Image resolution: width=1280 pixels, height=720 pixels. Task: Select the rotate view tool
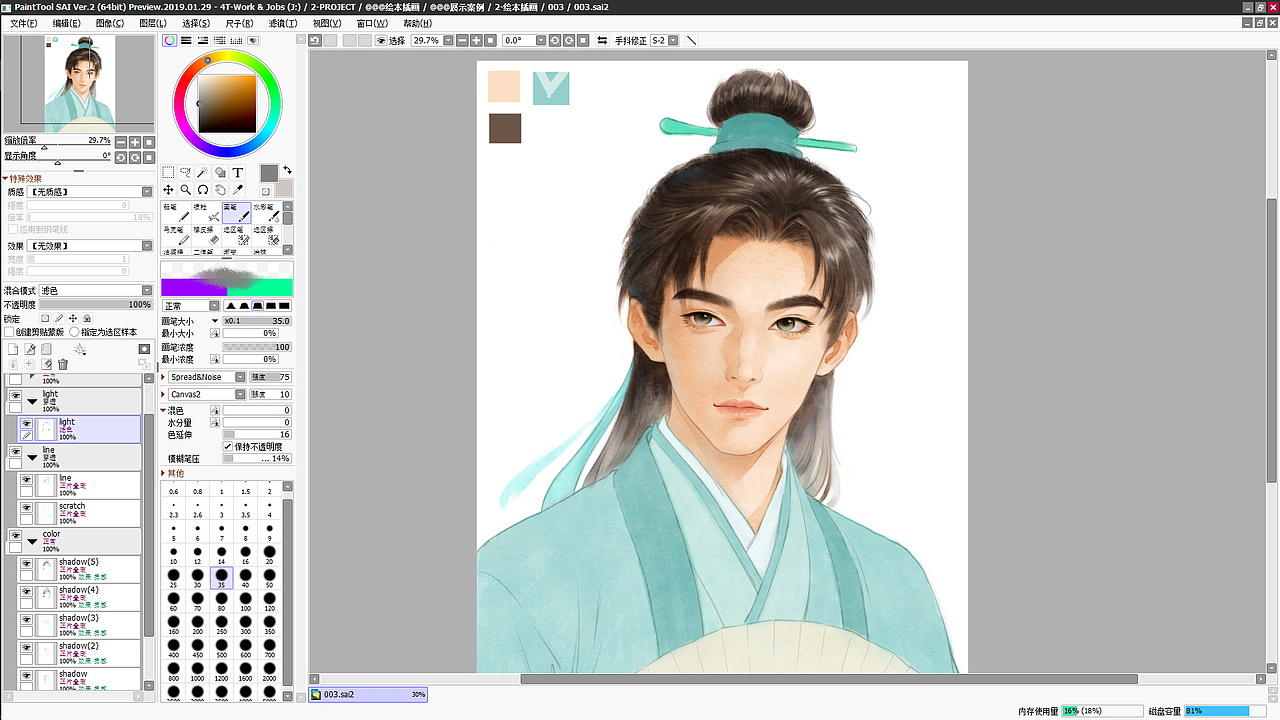[202, 189]
